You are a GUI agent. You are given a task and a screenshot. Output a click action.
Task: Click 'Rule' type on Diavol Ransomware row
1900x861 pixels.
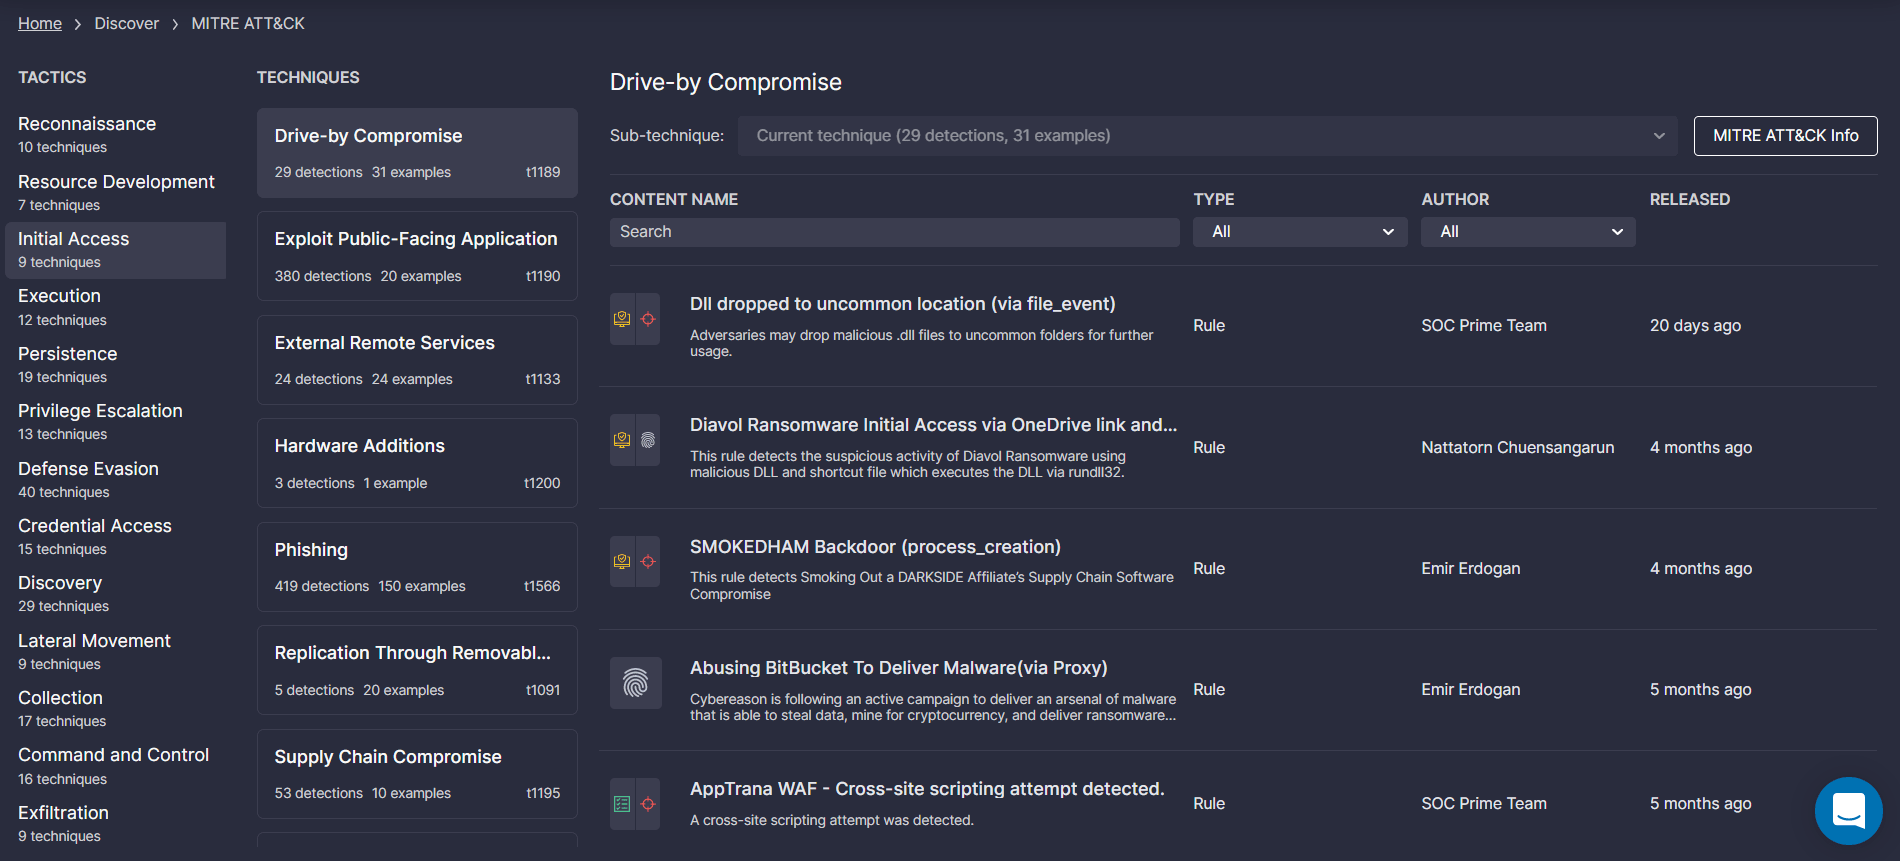1209,447
